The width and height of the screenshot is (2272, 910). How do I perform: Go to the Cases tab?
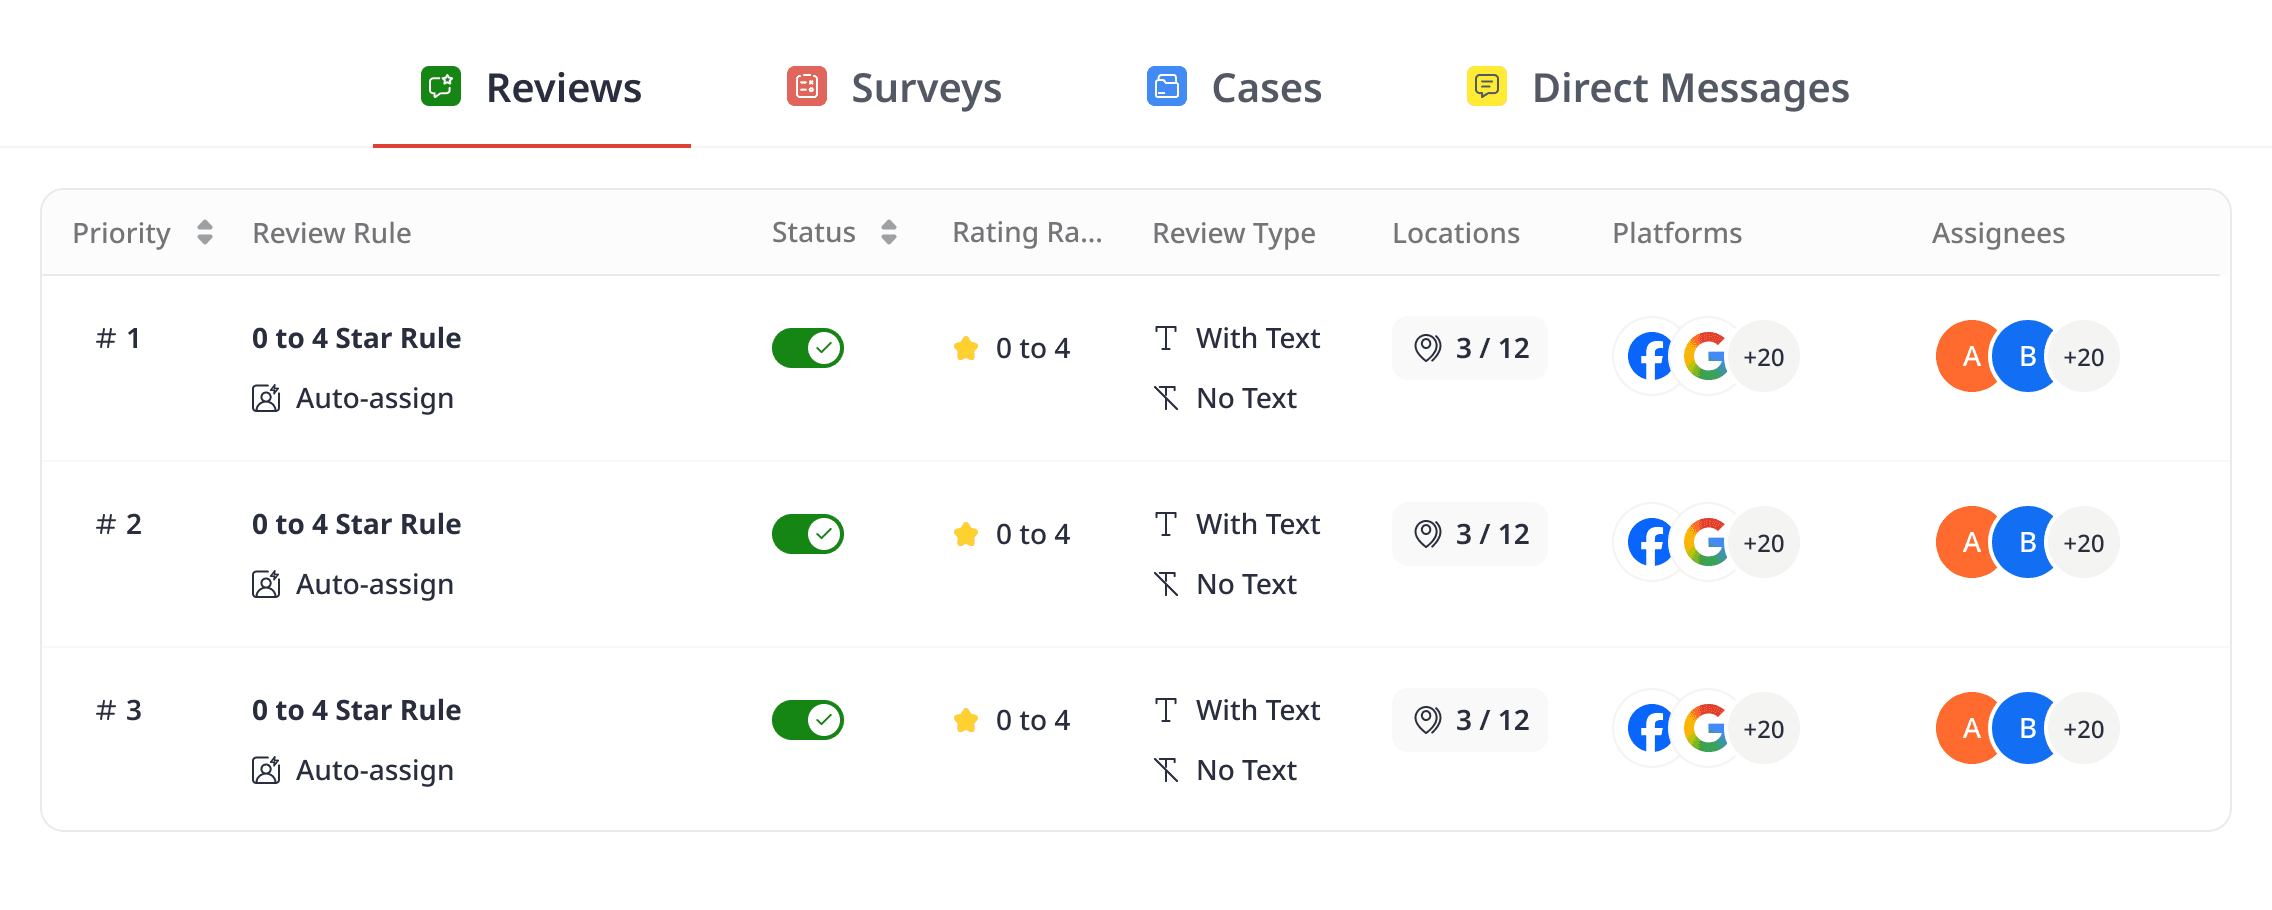coord(1234,88)
